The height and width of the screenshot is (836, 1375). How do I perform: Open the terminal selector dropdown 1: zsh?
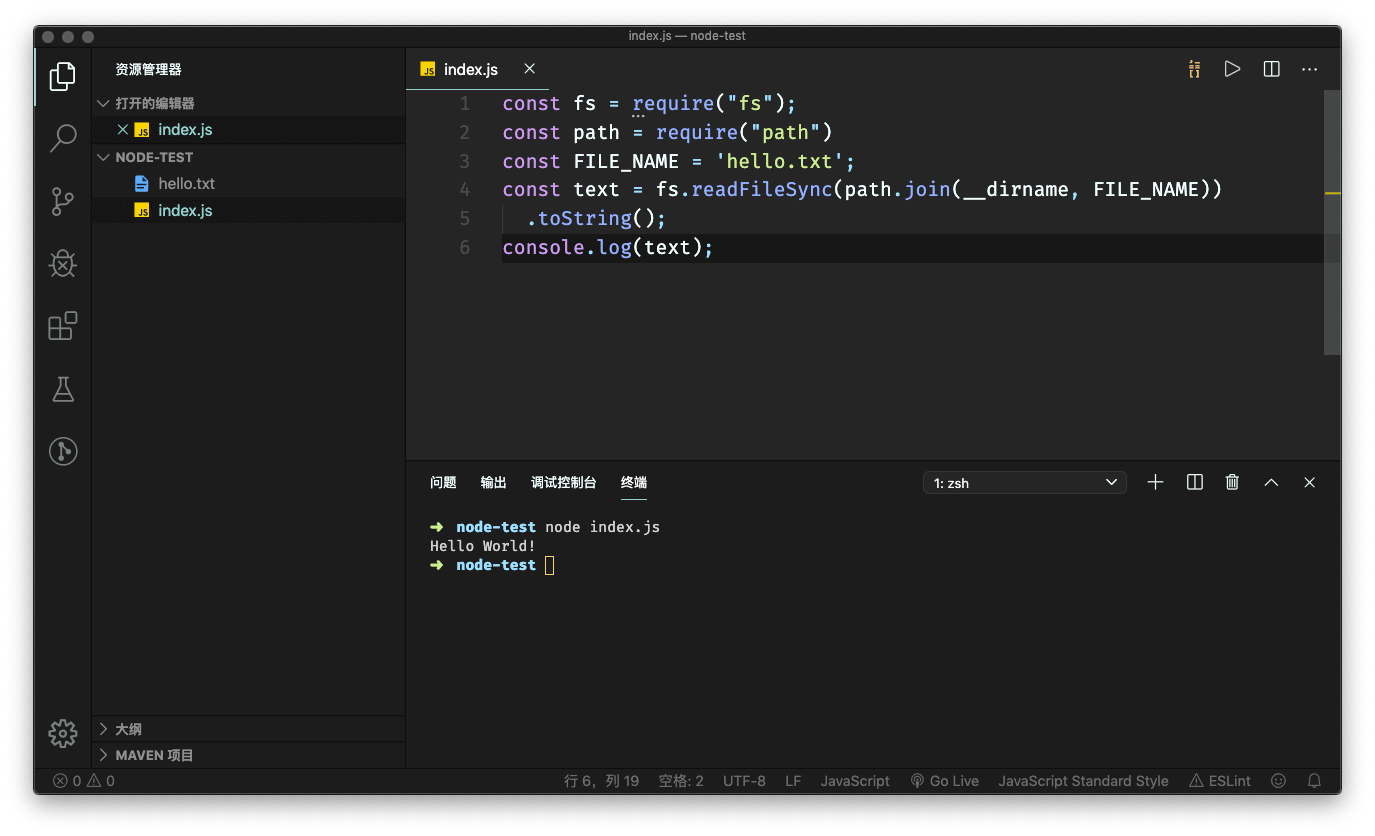click(1025, 483)
